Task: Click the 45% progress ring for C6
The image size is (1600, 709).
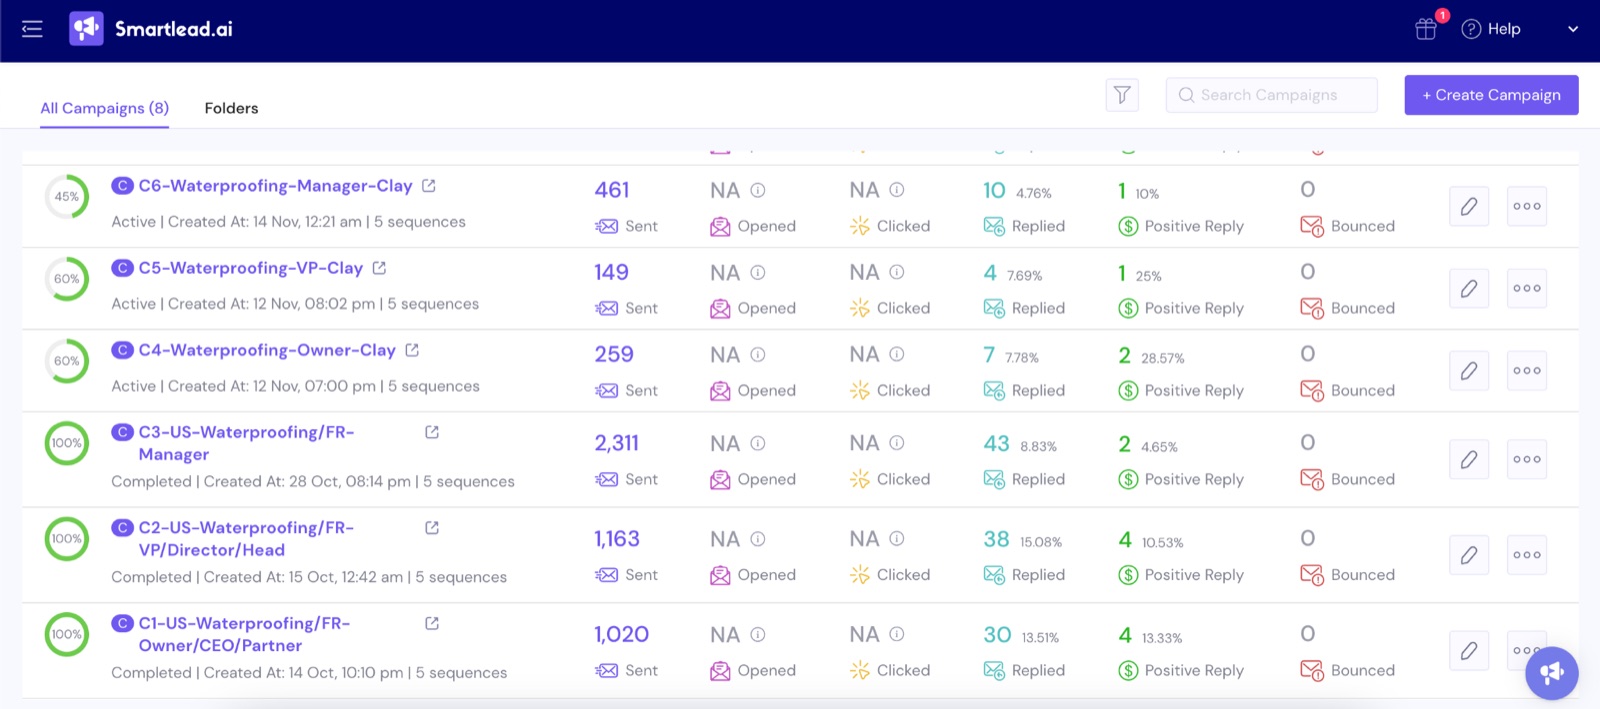Action: (x=67, y=197)
